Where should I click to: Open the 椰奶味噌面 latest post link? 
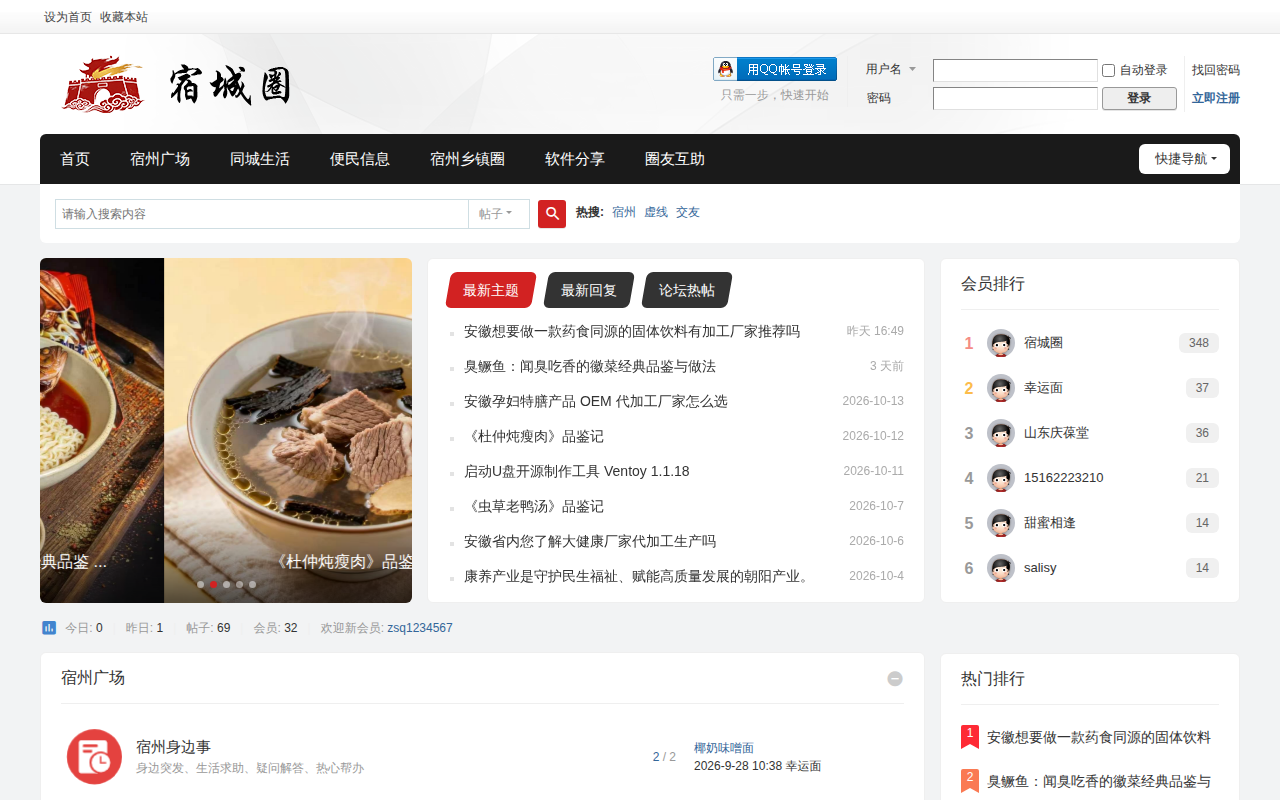724,748
